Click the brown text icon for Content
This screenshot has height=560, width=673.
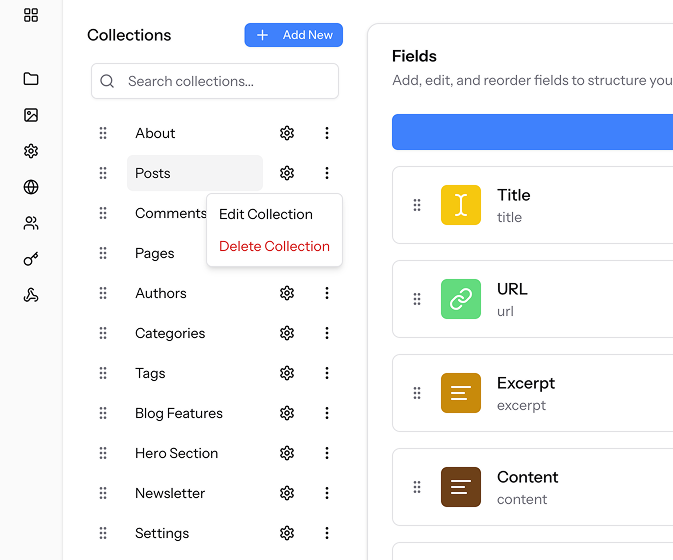click(x=461, y=487)
